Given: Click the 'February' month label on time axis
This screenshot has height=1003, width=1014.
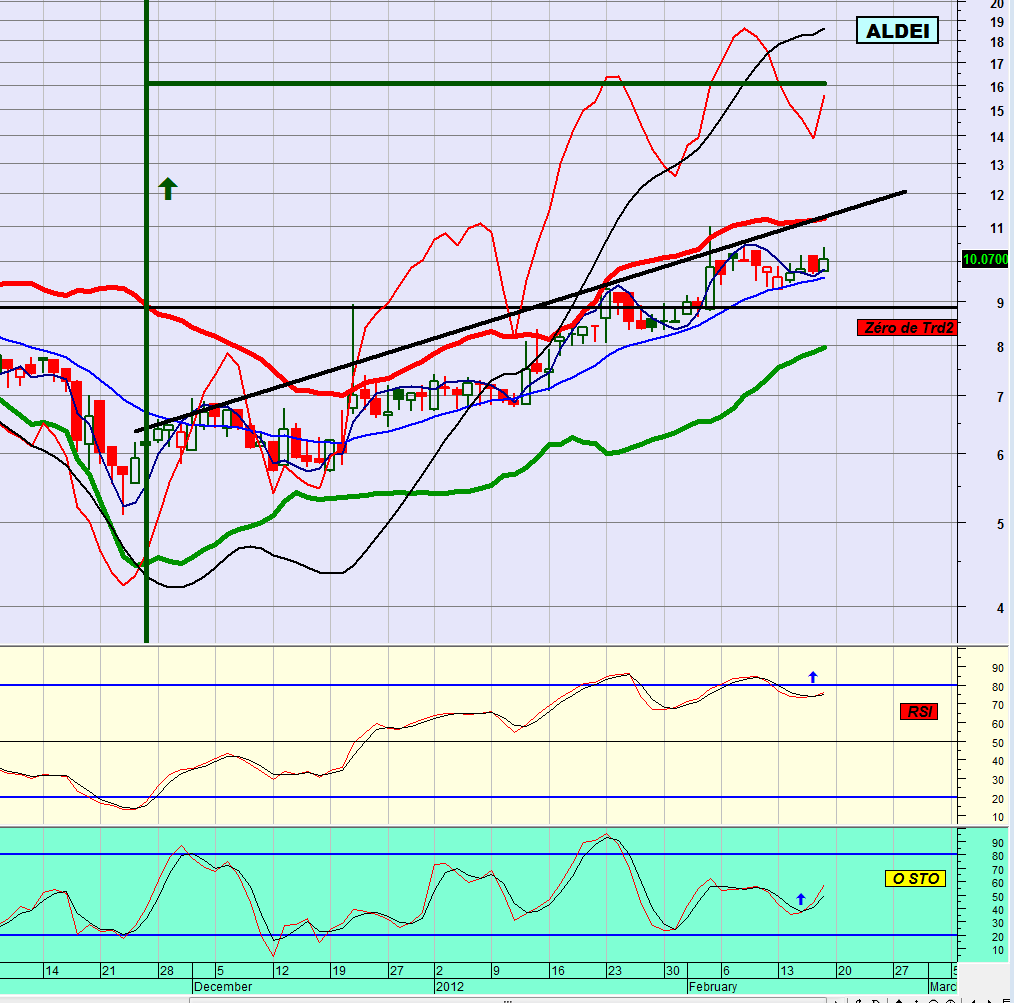Looking at the screenshot, I should coord(713,987).
